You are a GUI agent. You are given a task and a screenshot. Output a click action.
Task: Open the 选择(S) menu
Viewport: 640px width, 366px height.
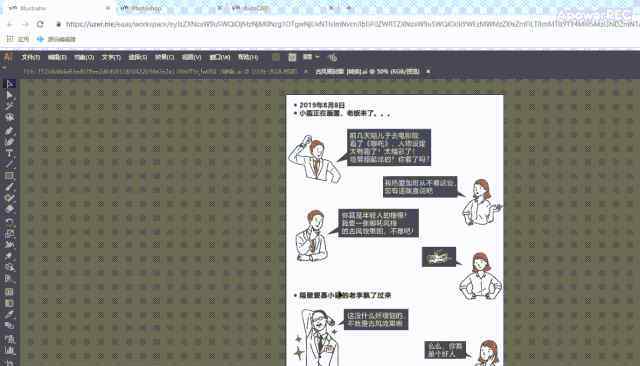click(138, 58)
